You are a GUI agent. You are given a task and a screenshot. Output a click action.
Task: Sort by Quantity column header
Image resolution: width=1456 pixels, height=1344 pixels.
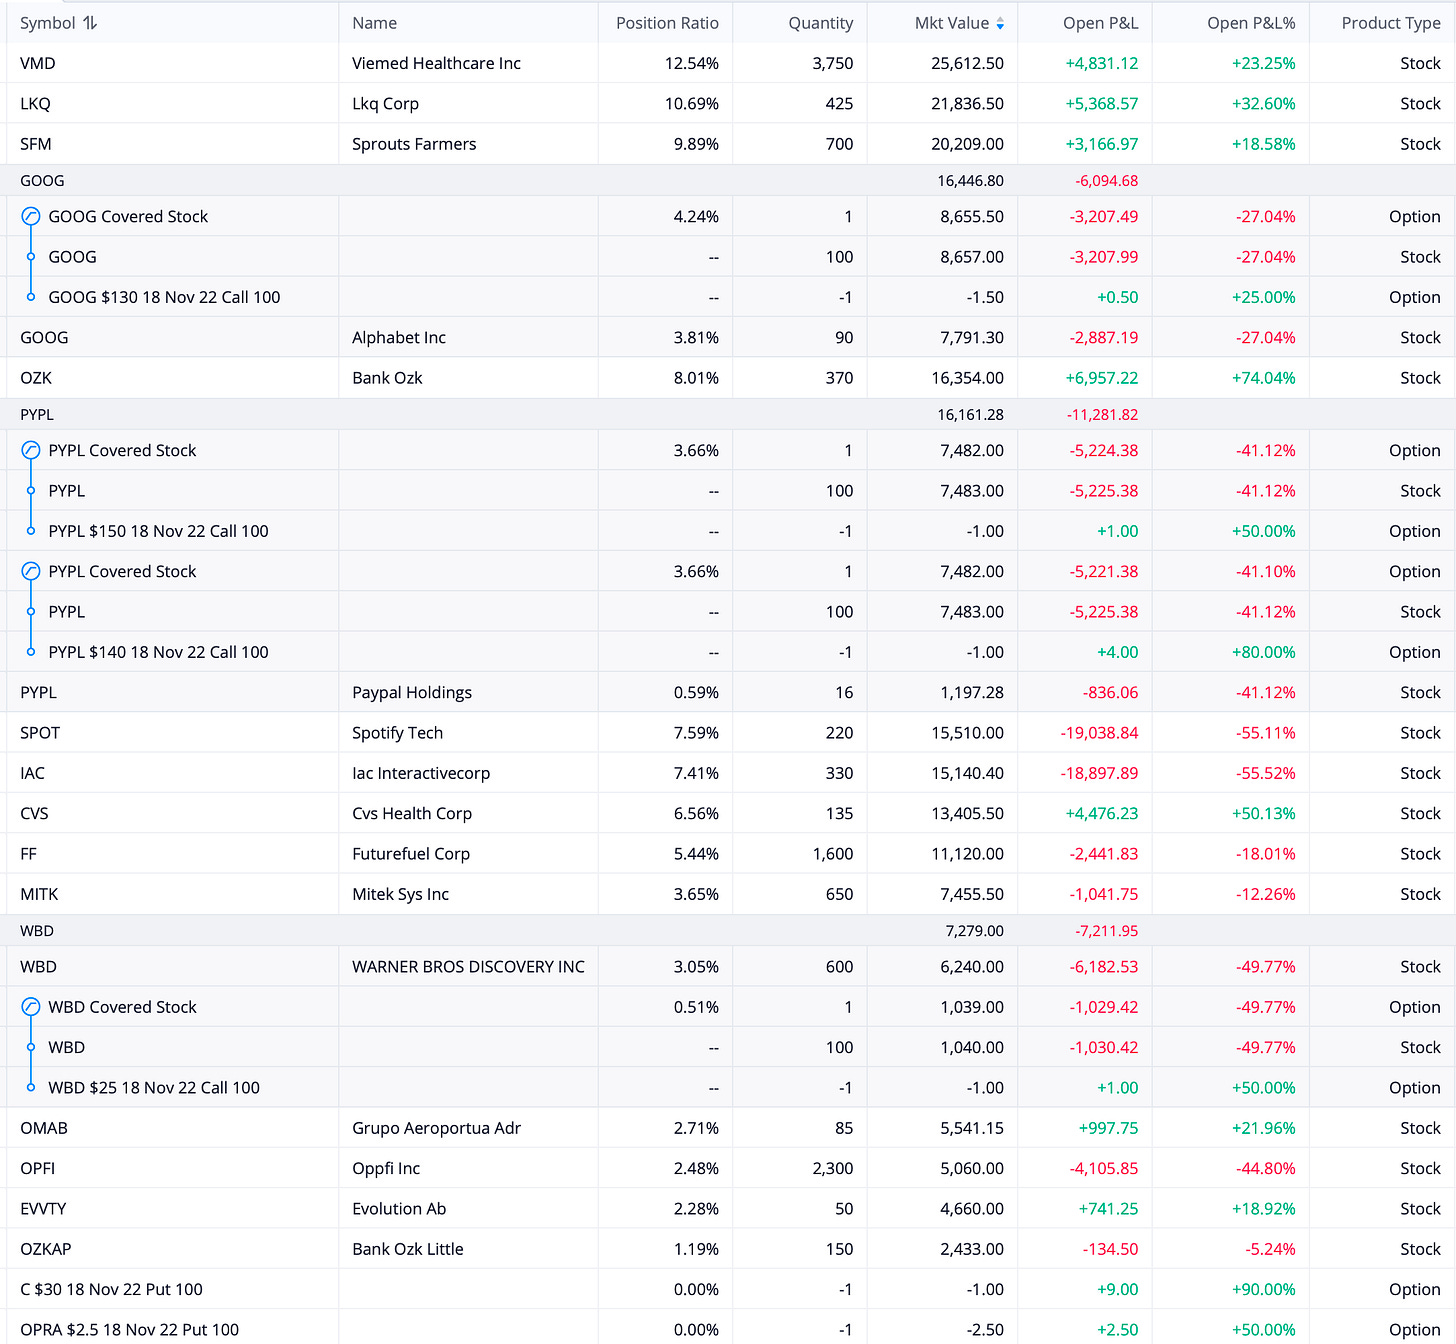pos(820,23)
